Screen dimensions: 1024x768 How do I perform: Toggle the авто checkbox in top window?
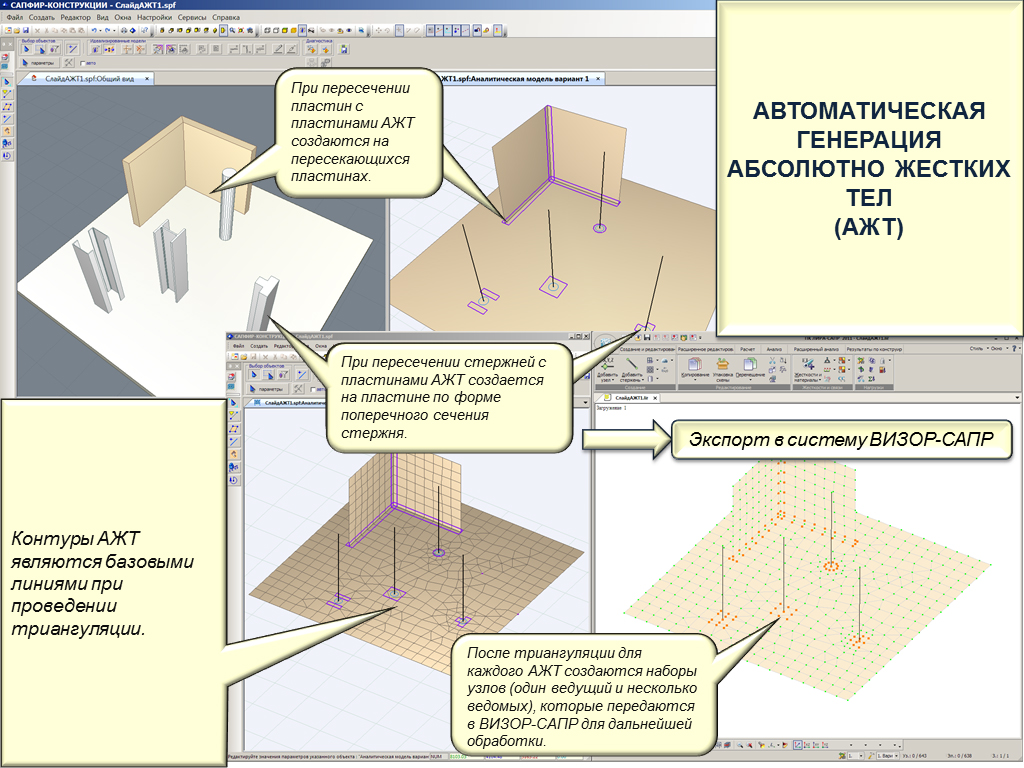point(83,63)
